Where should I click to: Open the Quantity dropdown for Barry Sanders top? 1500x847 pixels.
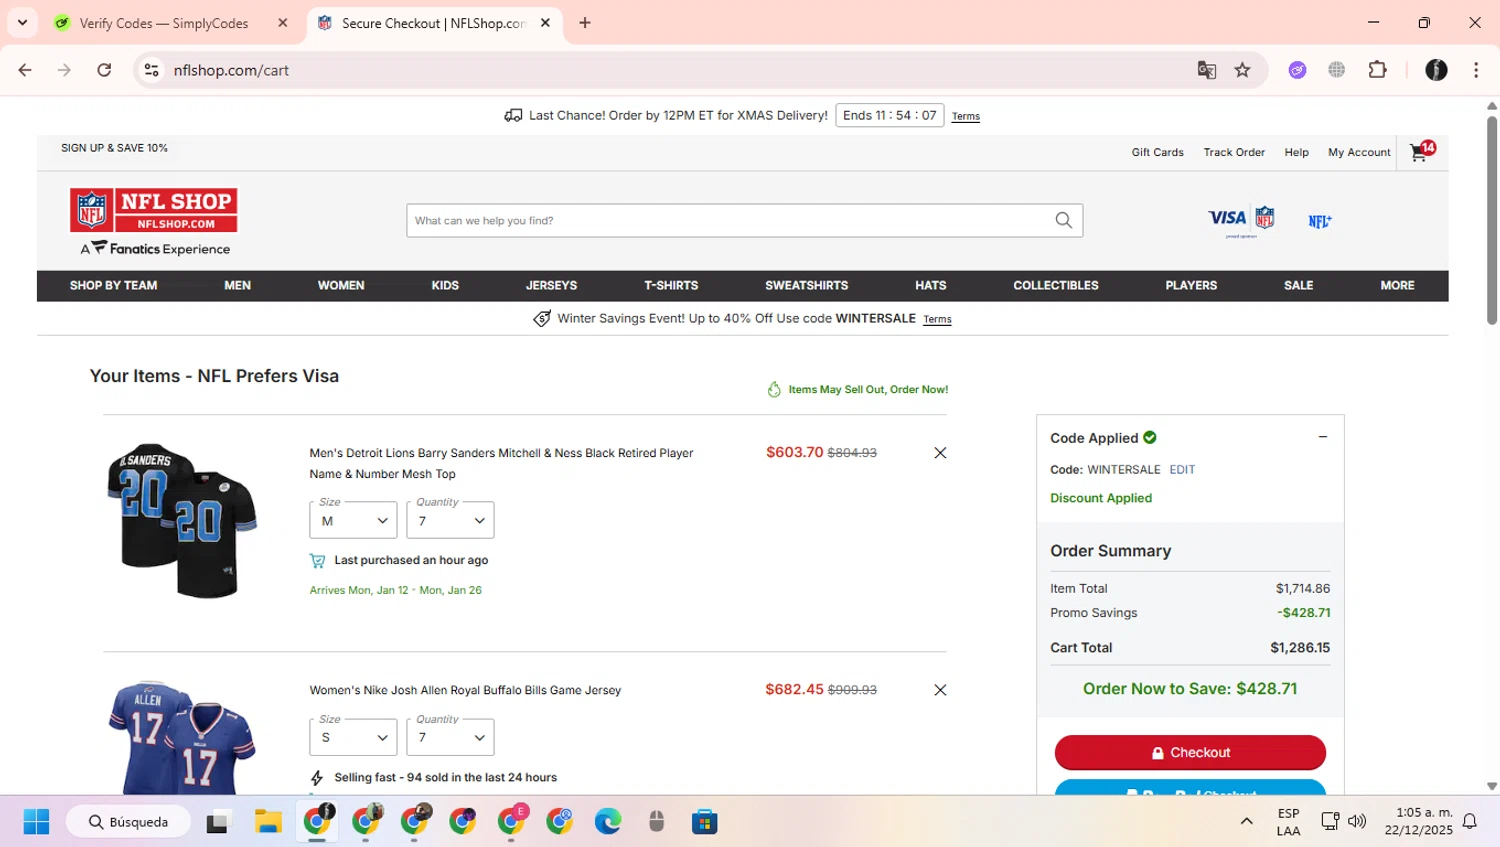pyautogui.click(x=450, y=520)
